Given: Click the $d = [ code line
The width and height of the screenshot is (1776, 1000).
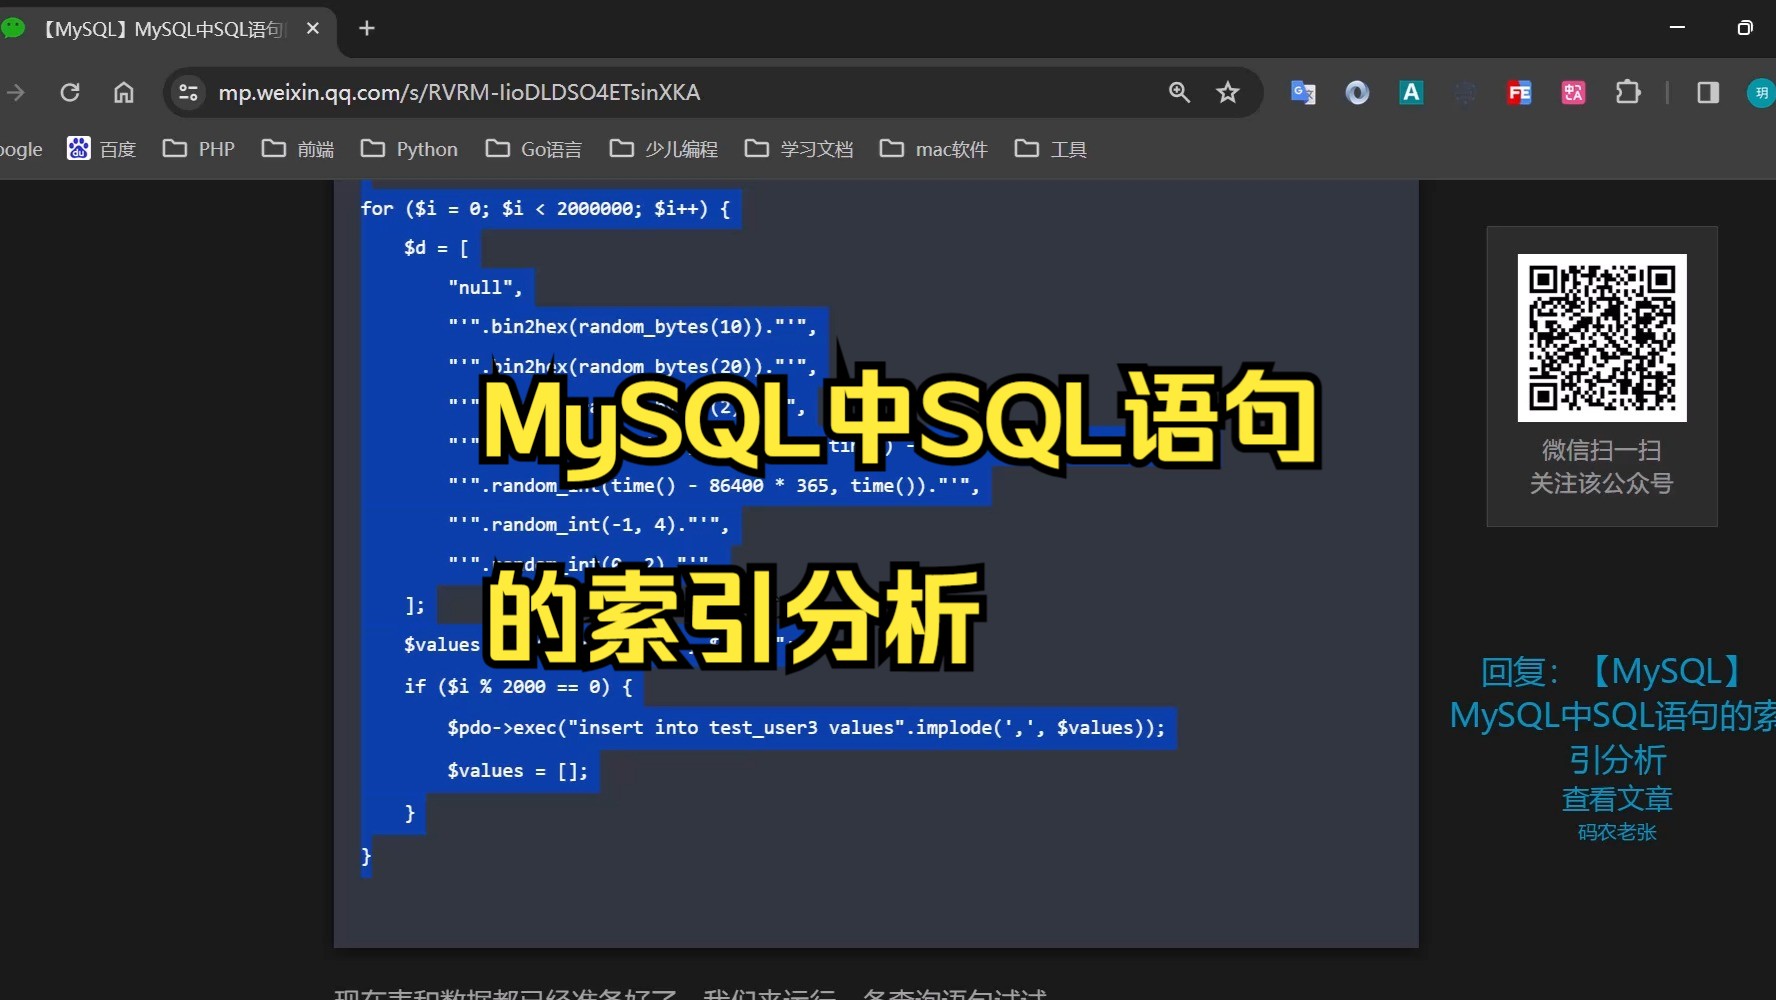Looking at the screenshot, I should pos(436,248).
